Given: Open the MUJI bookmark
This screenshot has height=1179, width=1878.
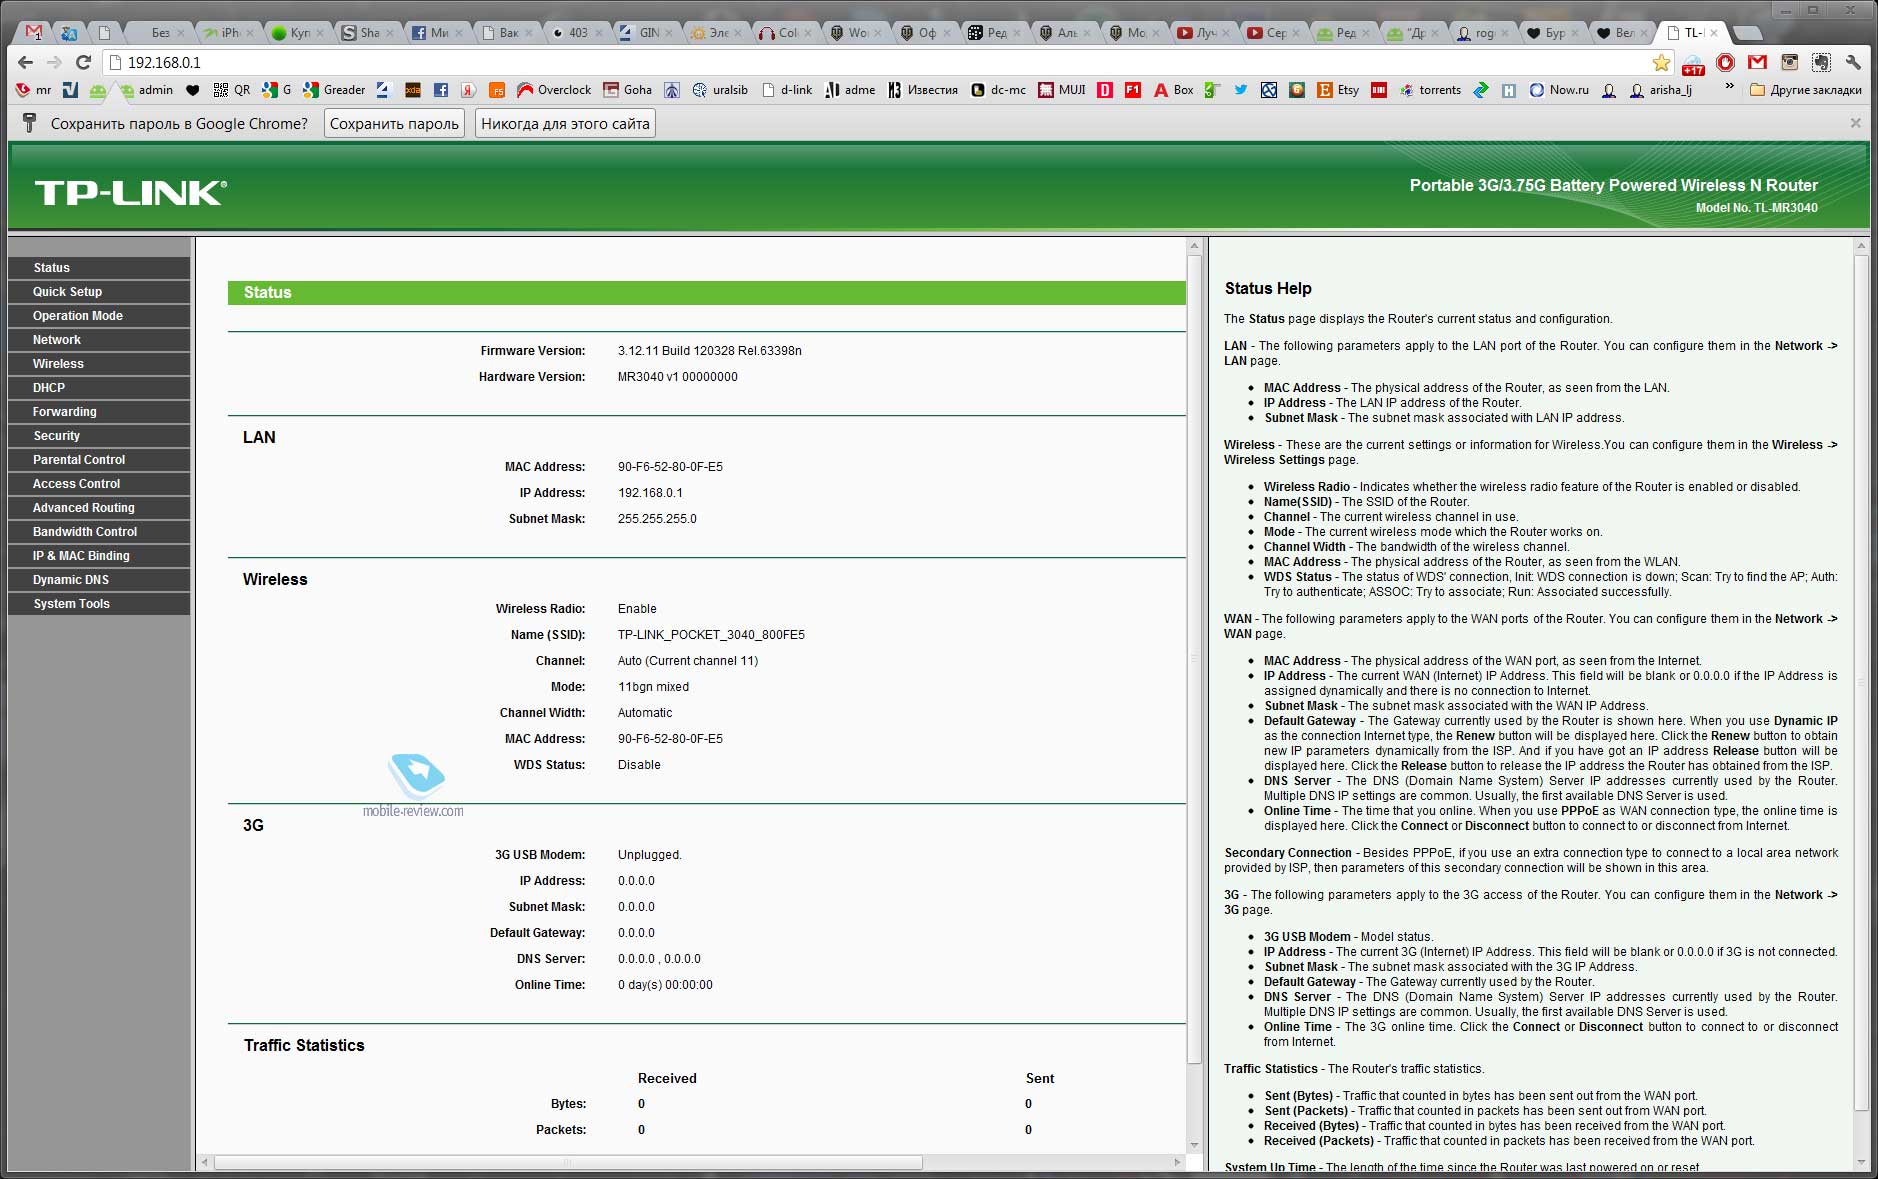Looking at the screenshot, I should click(1061, 90).
